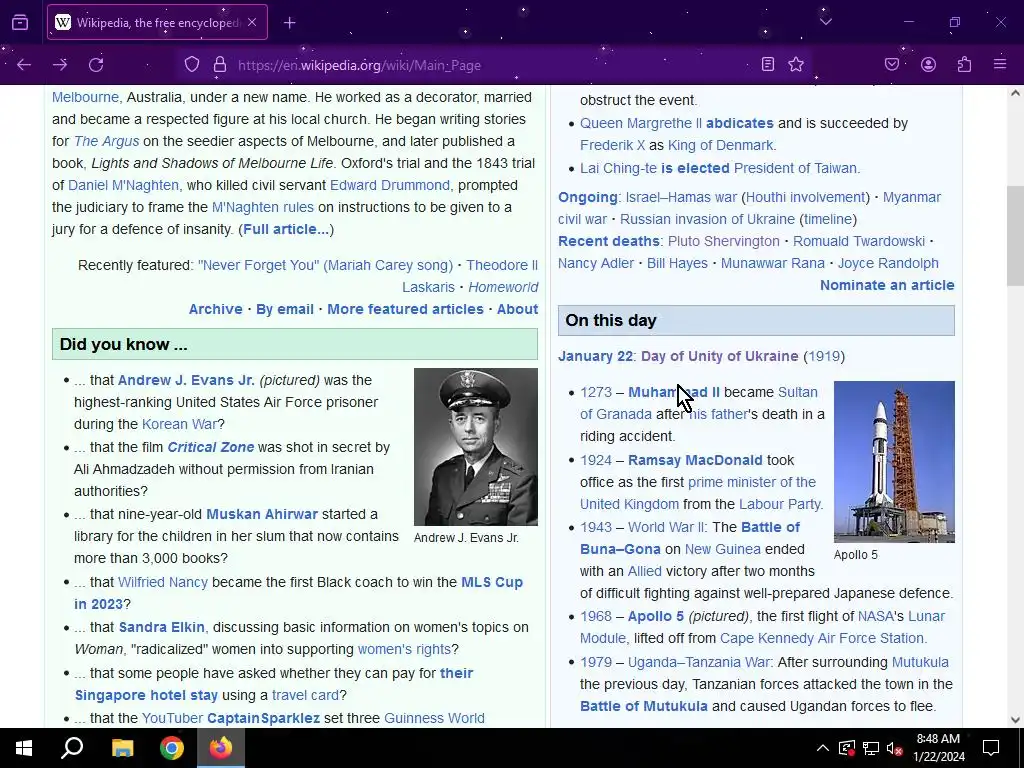This screenshot has width=1024, height=768.
Task: Open Nominate an article link
Action: 887,285
